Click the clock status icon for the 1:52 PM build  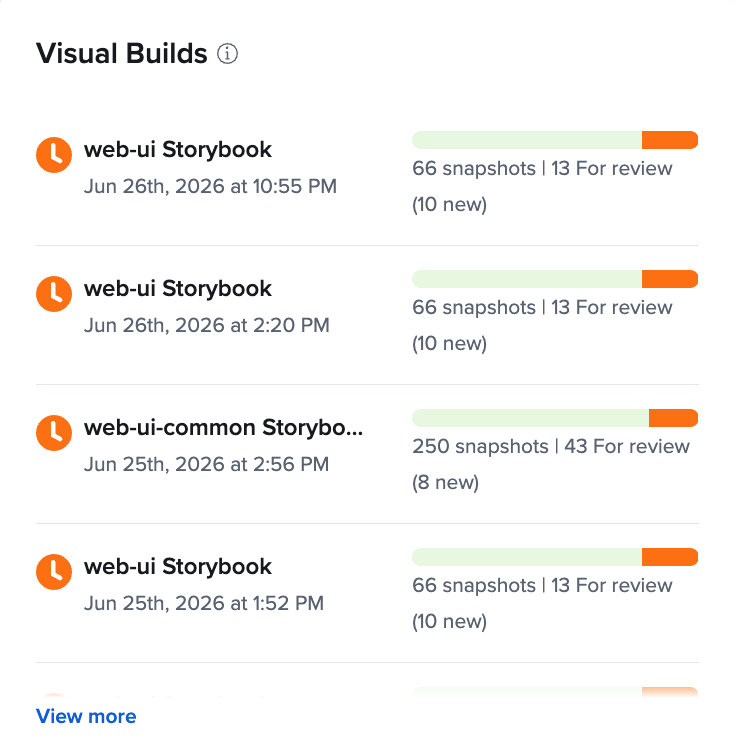click(x=54, y=572)
